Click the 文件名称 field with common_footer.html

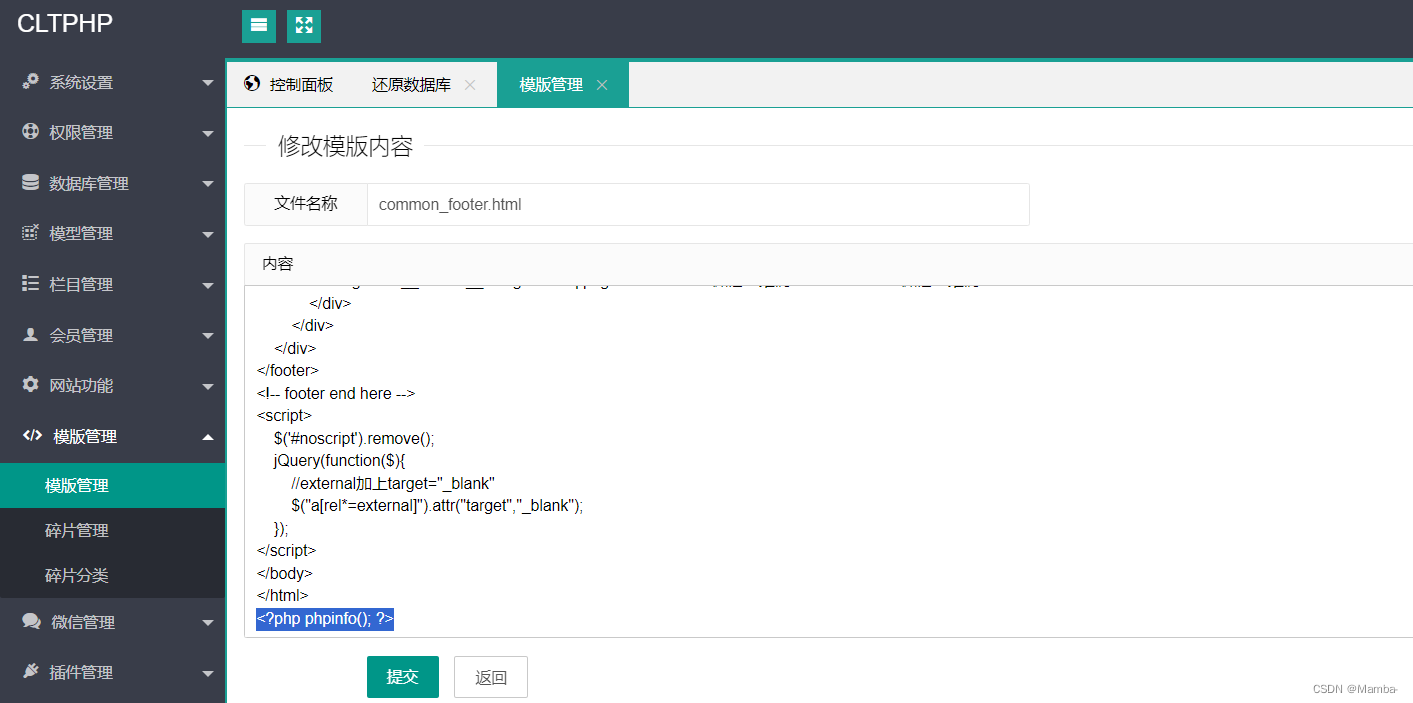pos(698,204)
